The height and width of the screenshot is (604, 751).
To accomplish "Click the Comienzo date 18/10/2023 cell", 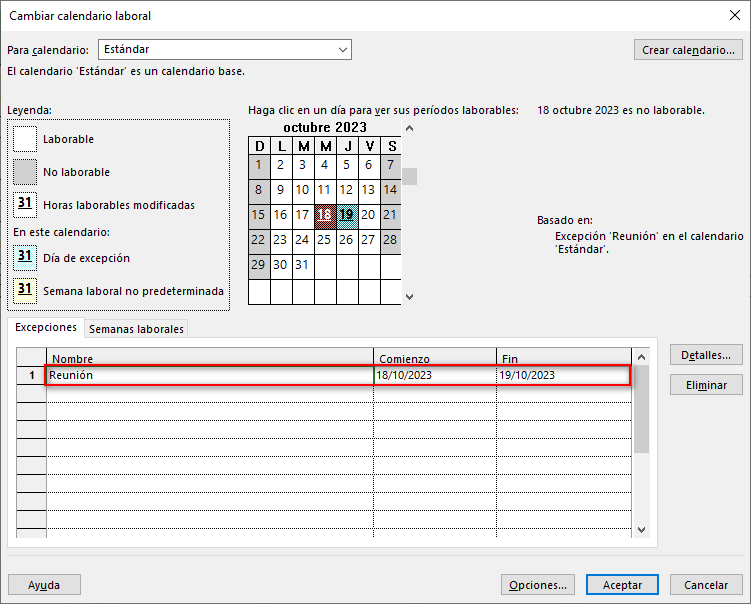I will pos(434,375).
